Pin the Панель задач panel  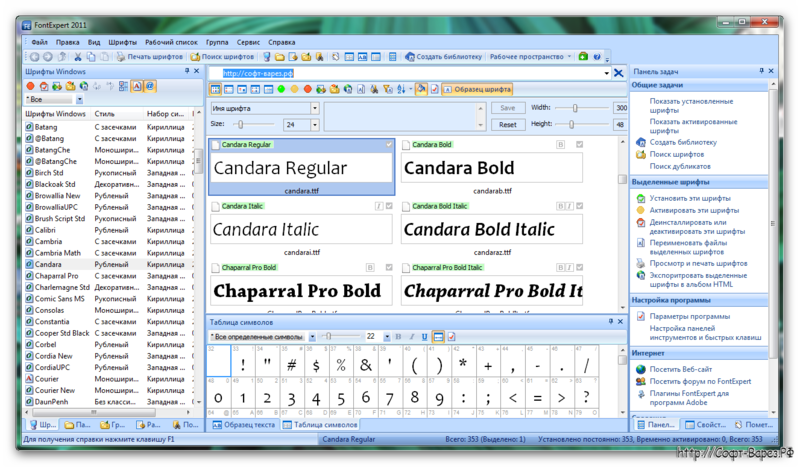point(761,71)
